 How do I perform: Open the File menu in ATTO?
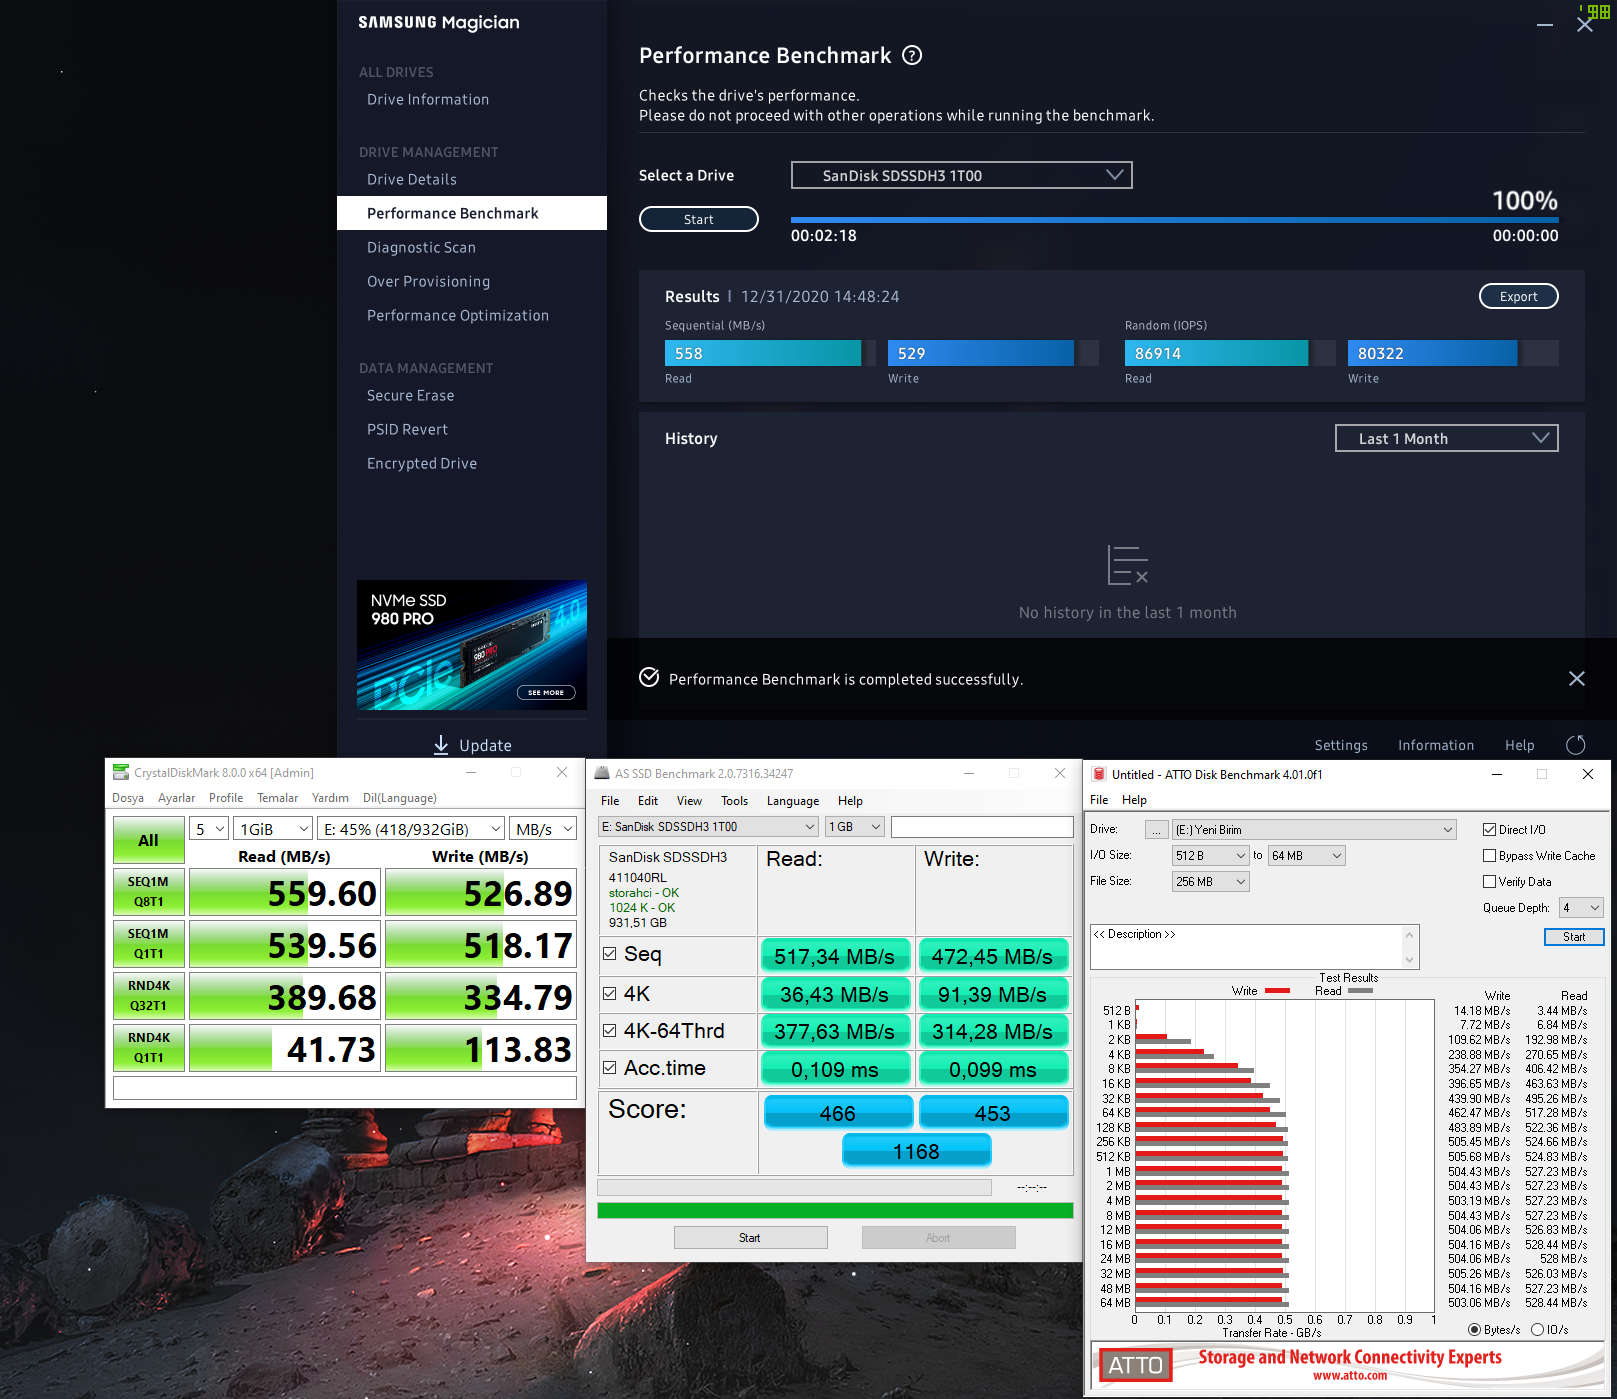(x=1099, y=800)
